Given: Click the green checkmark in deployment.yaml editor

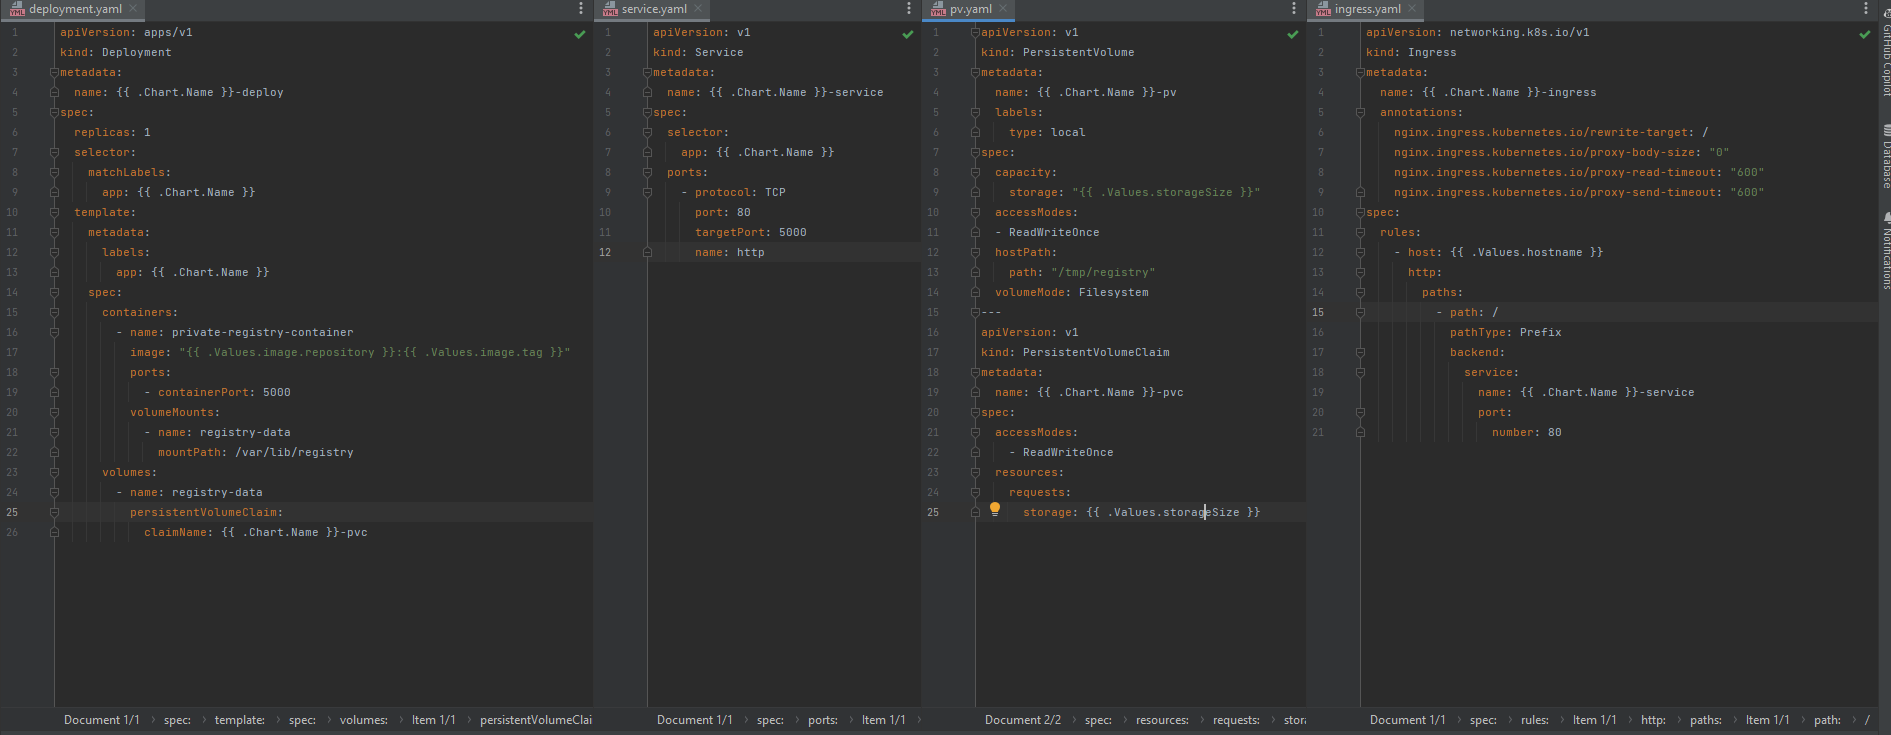Looking at the screenshot, I should (x=580, y=34).
